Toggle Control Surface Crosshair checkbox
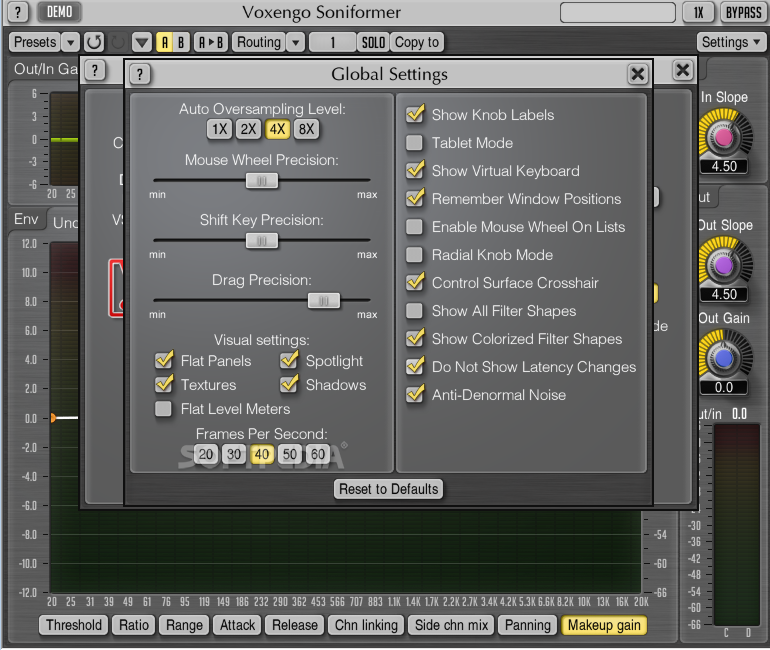The image size is (770, 650). [415, 282]
